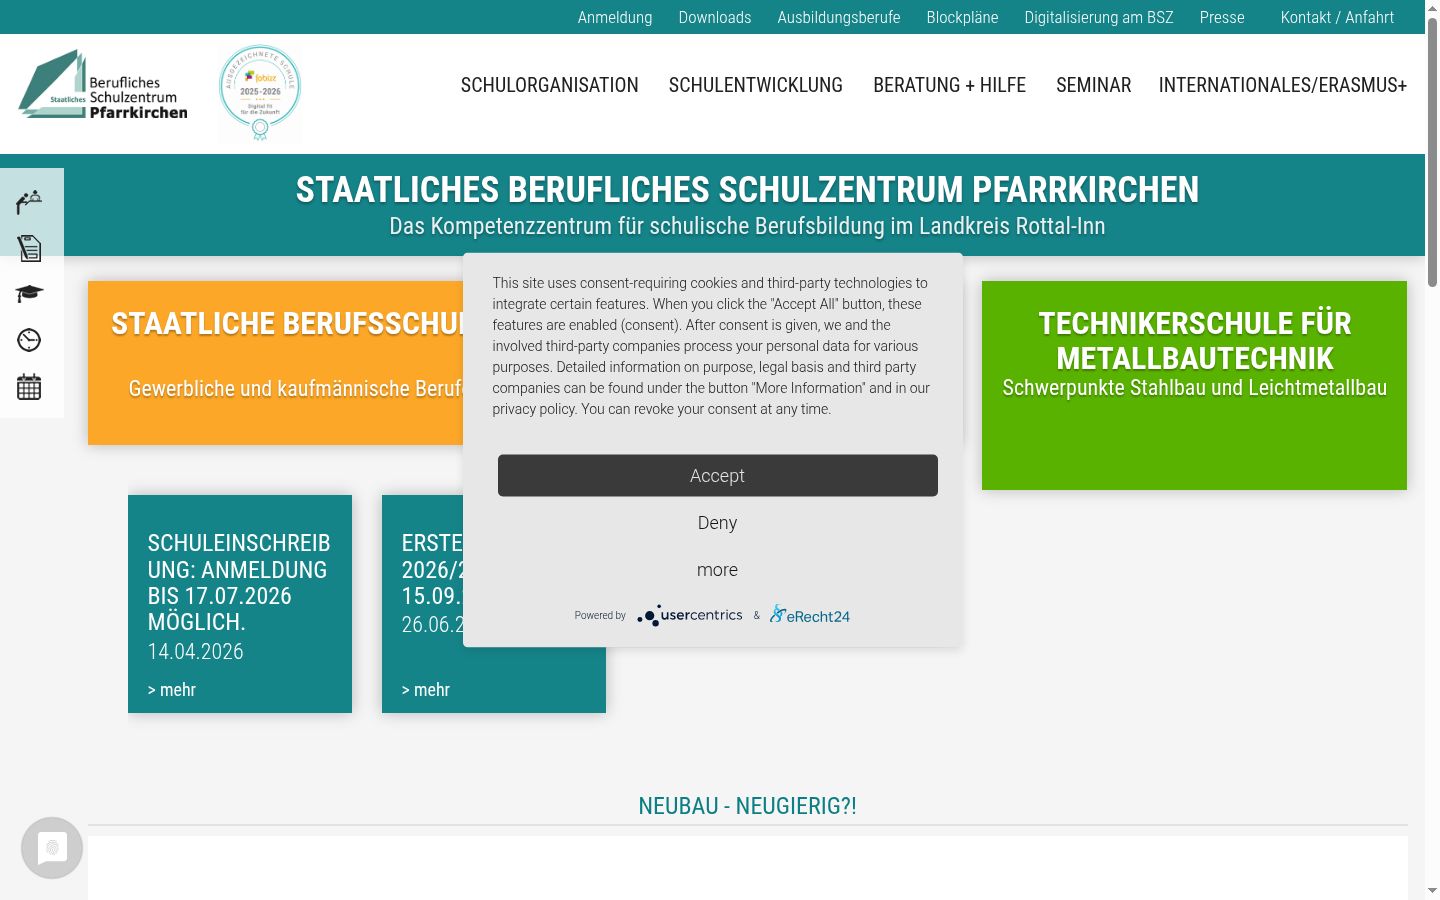Open the Seminar menu item

1094,85
